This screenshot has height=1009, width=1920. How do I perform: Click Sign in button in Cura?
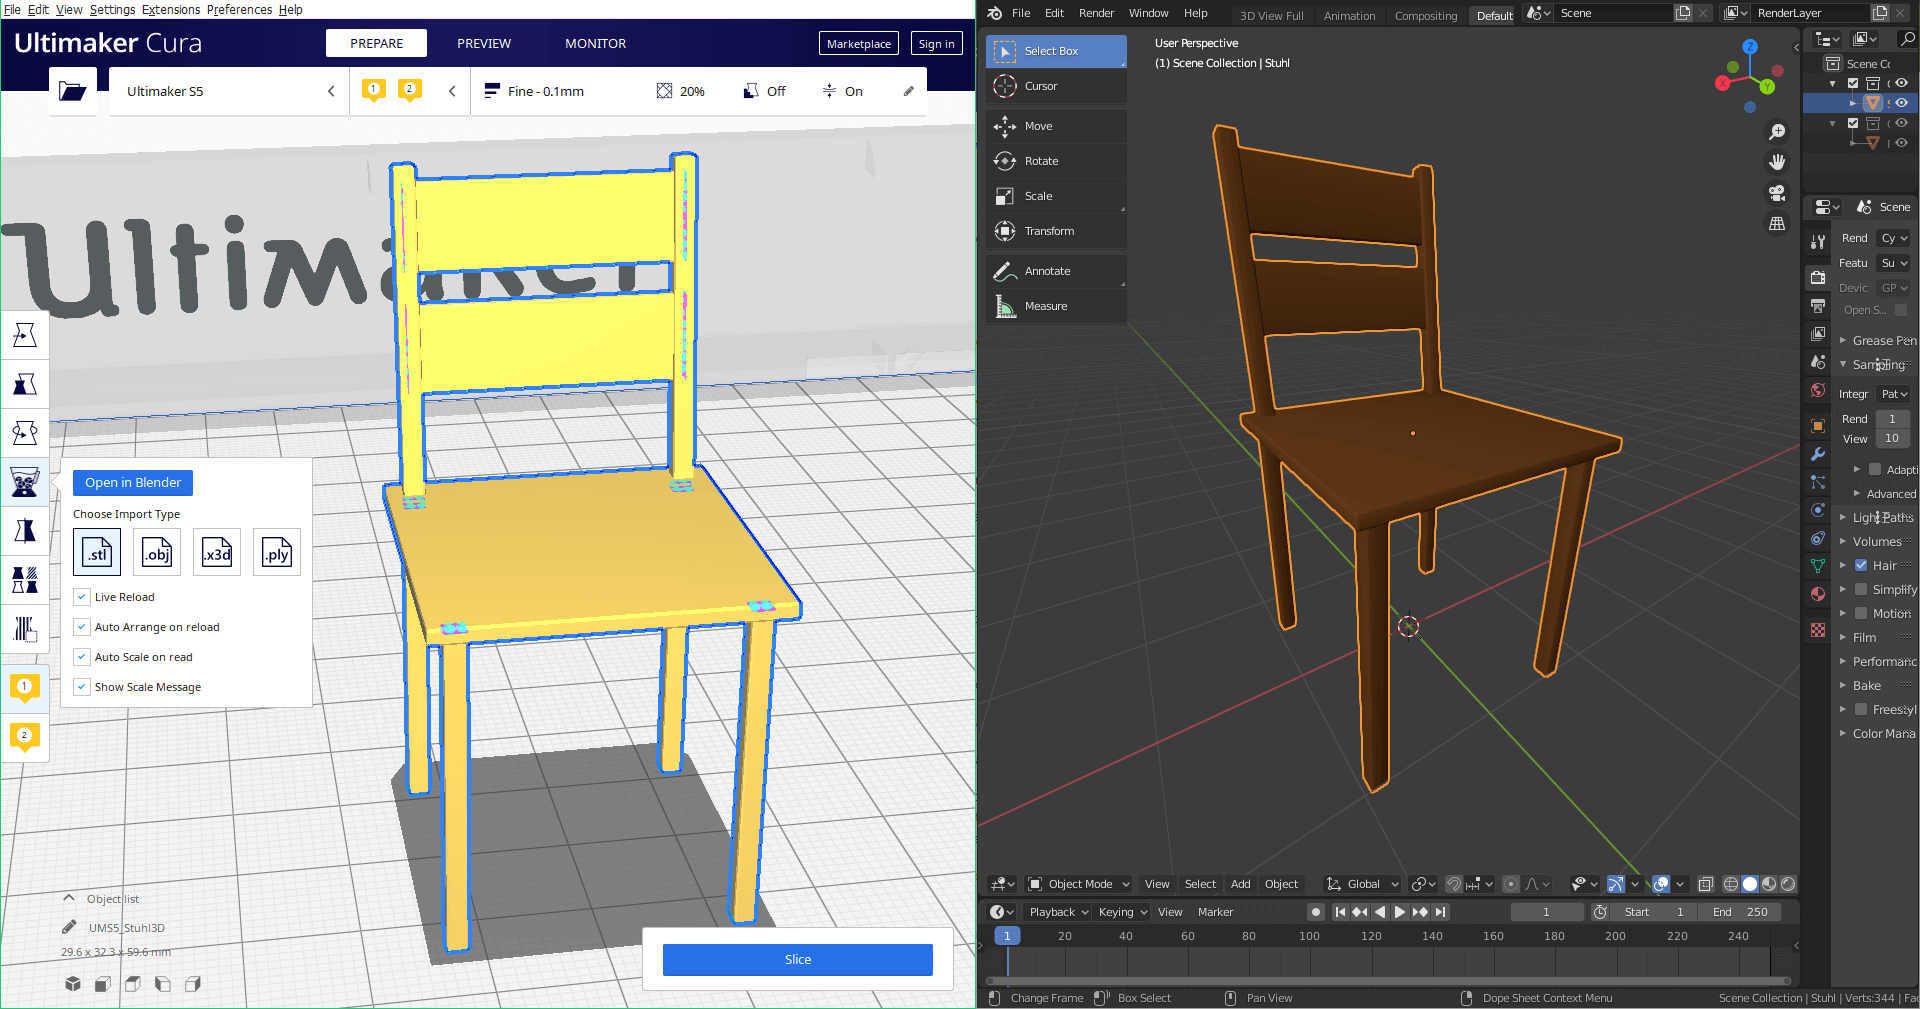(x=936, y=43)
